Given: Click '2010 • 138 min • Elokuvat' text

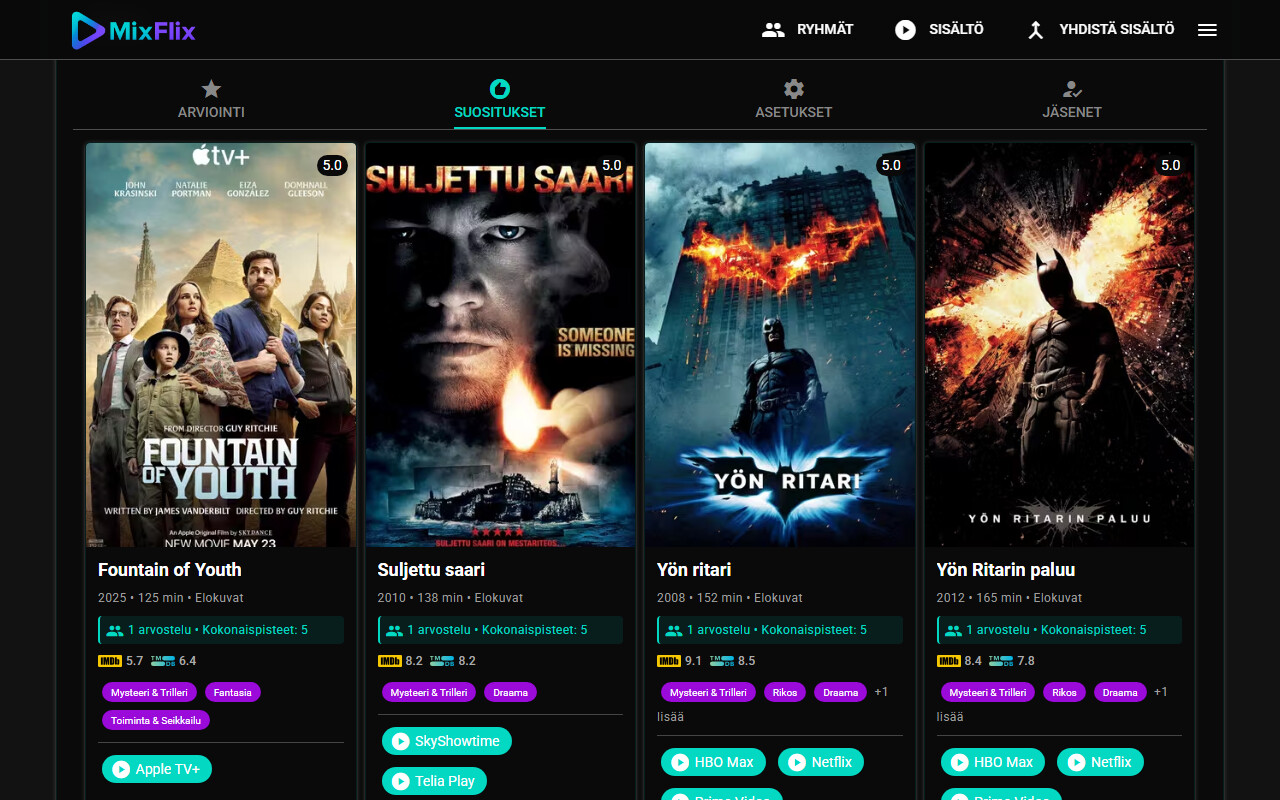Looking at the screenshot, I should 451,598.
